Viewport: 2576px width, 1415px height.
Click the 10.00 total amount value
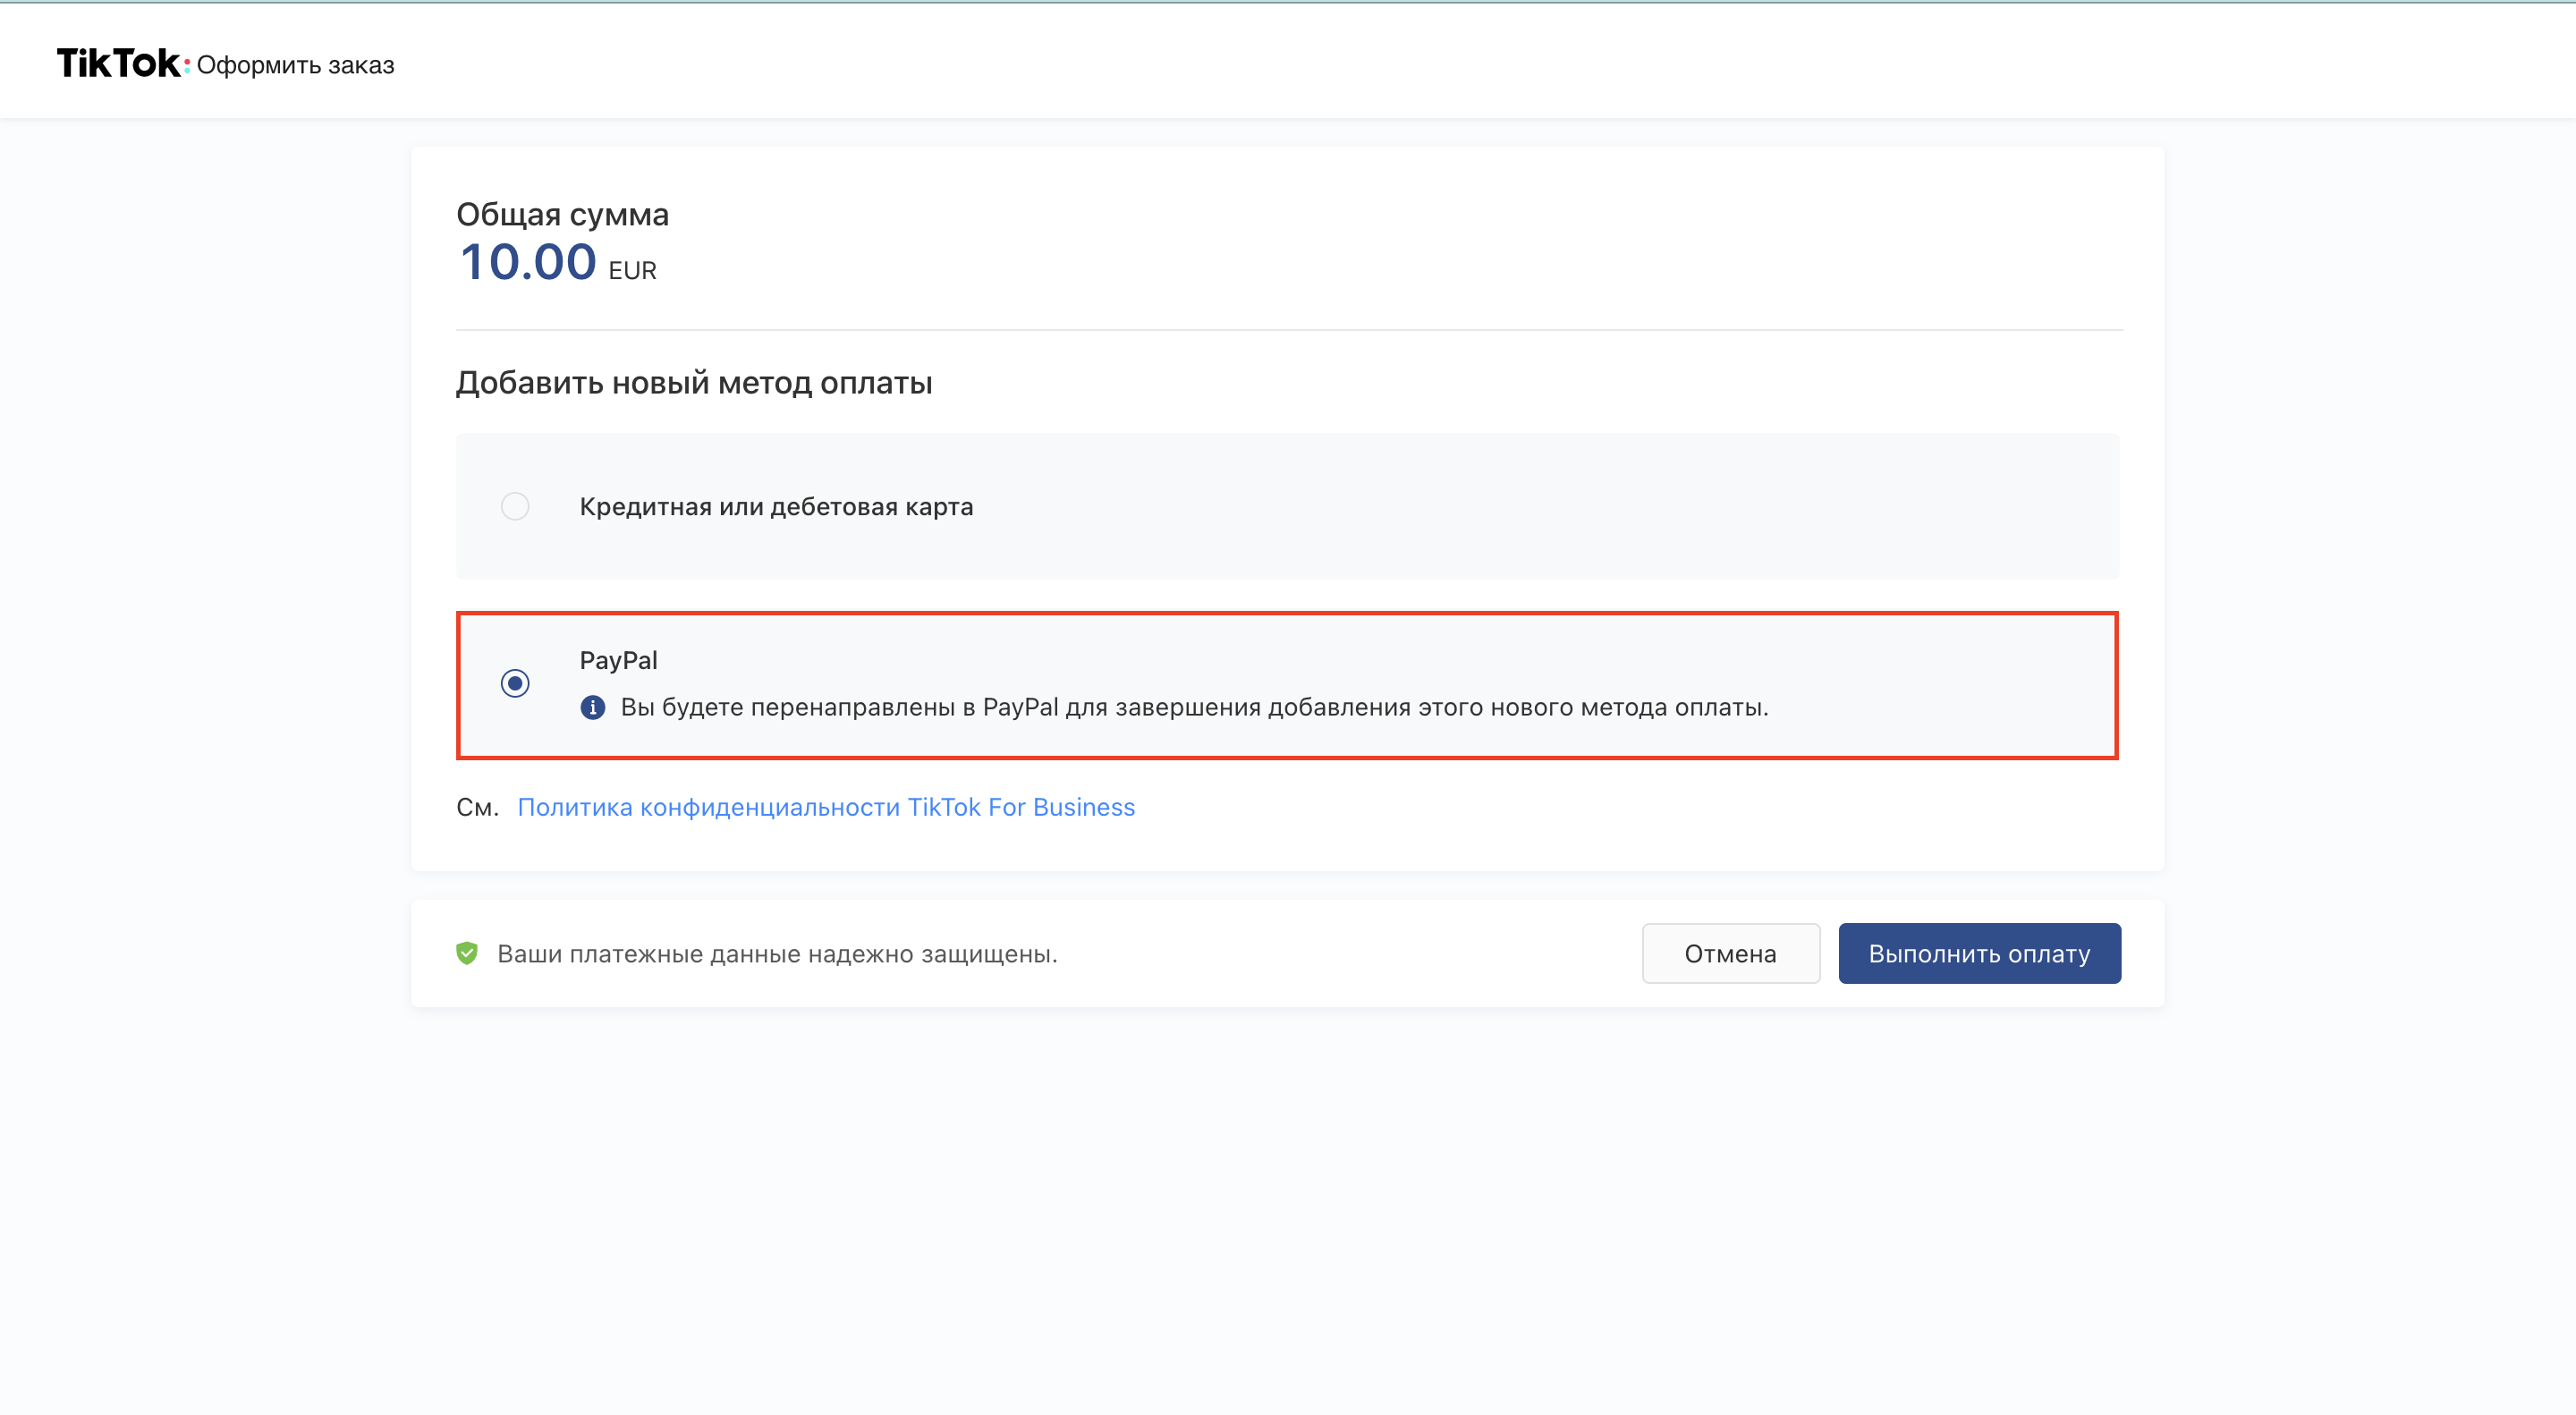528,262
